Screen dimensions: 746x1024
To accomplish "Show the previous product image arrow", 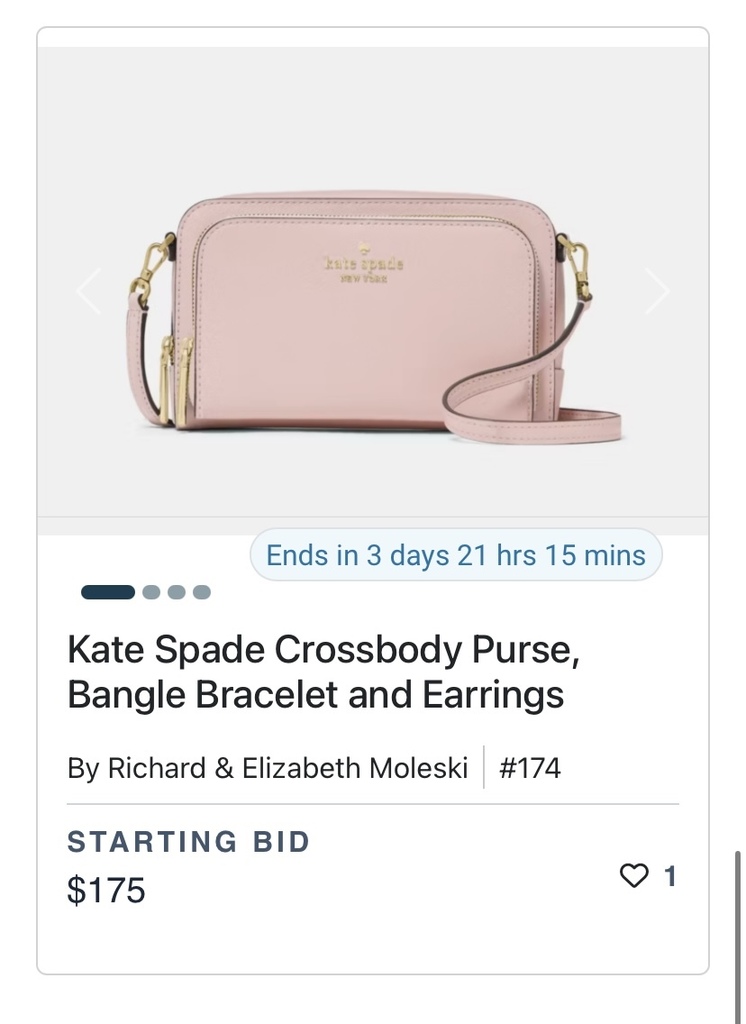I will (90, 292).
